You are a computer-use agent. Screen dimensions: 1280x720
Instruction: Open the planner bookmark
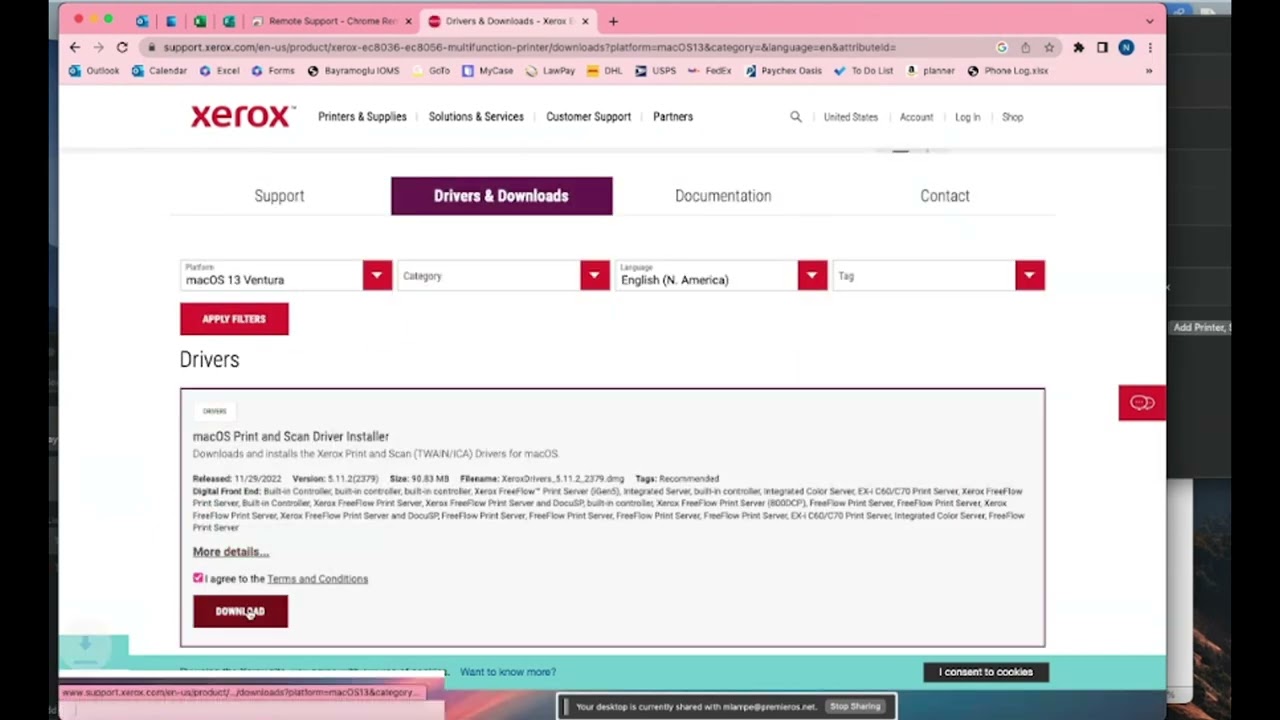[x=931, y=71]
